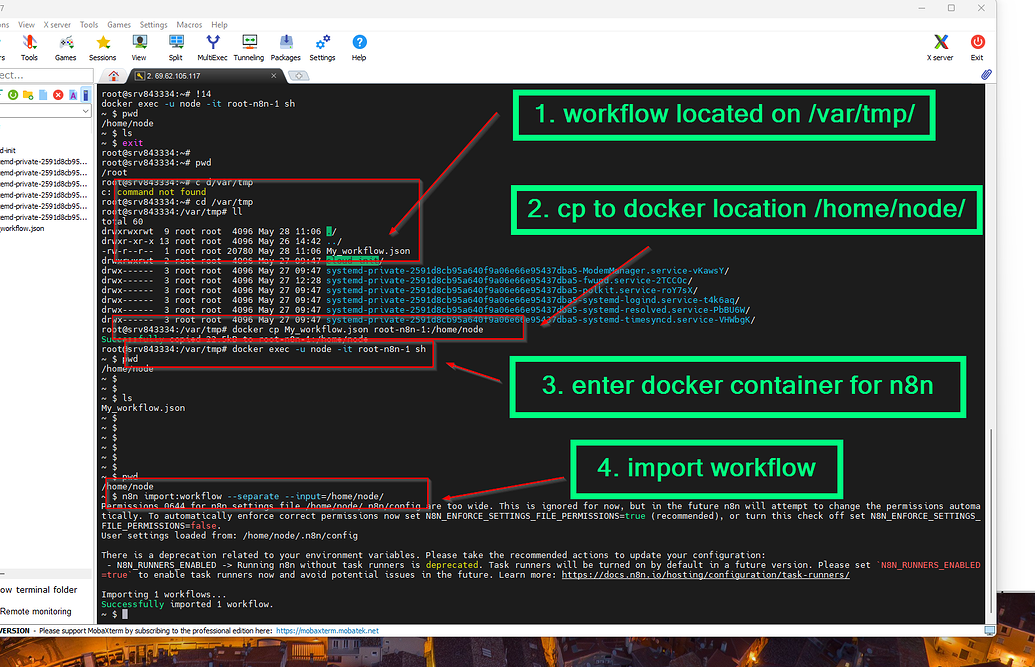
Task: Launch the Games panel
Action: click(x=65, y=45)
